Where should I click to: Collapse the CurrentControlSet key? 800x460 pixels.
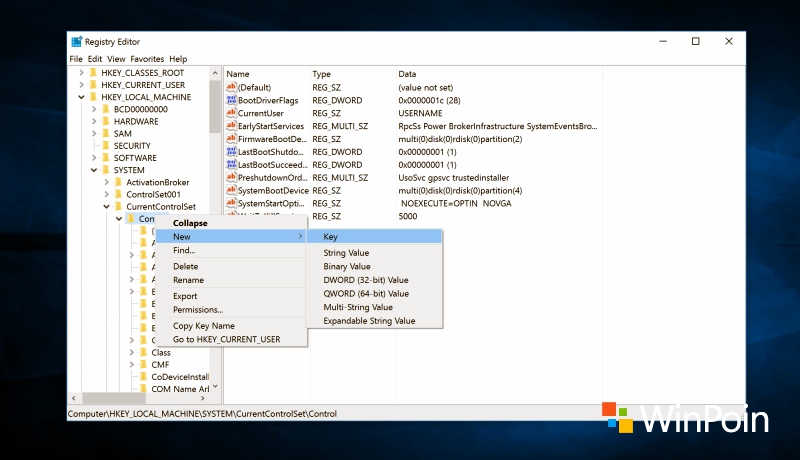coord(107,207)
